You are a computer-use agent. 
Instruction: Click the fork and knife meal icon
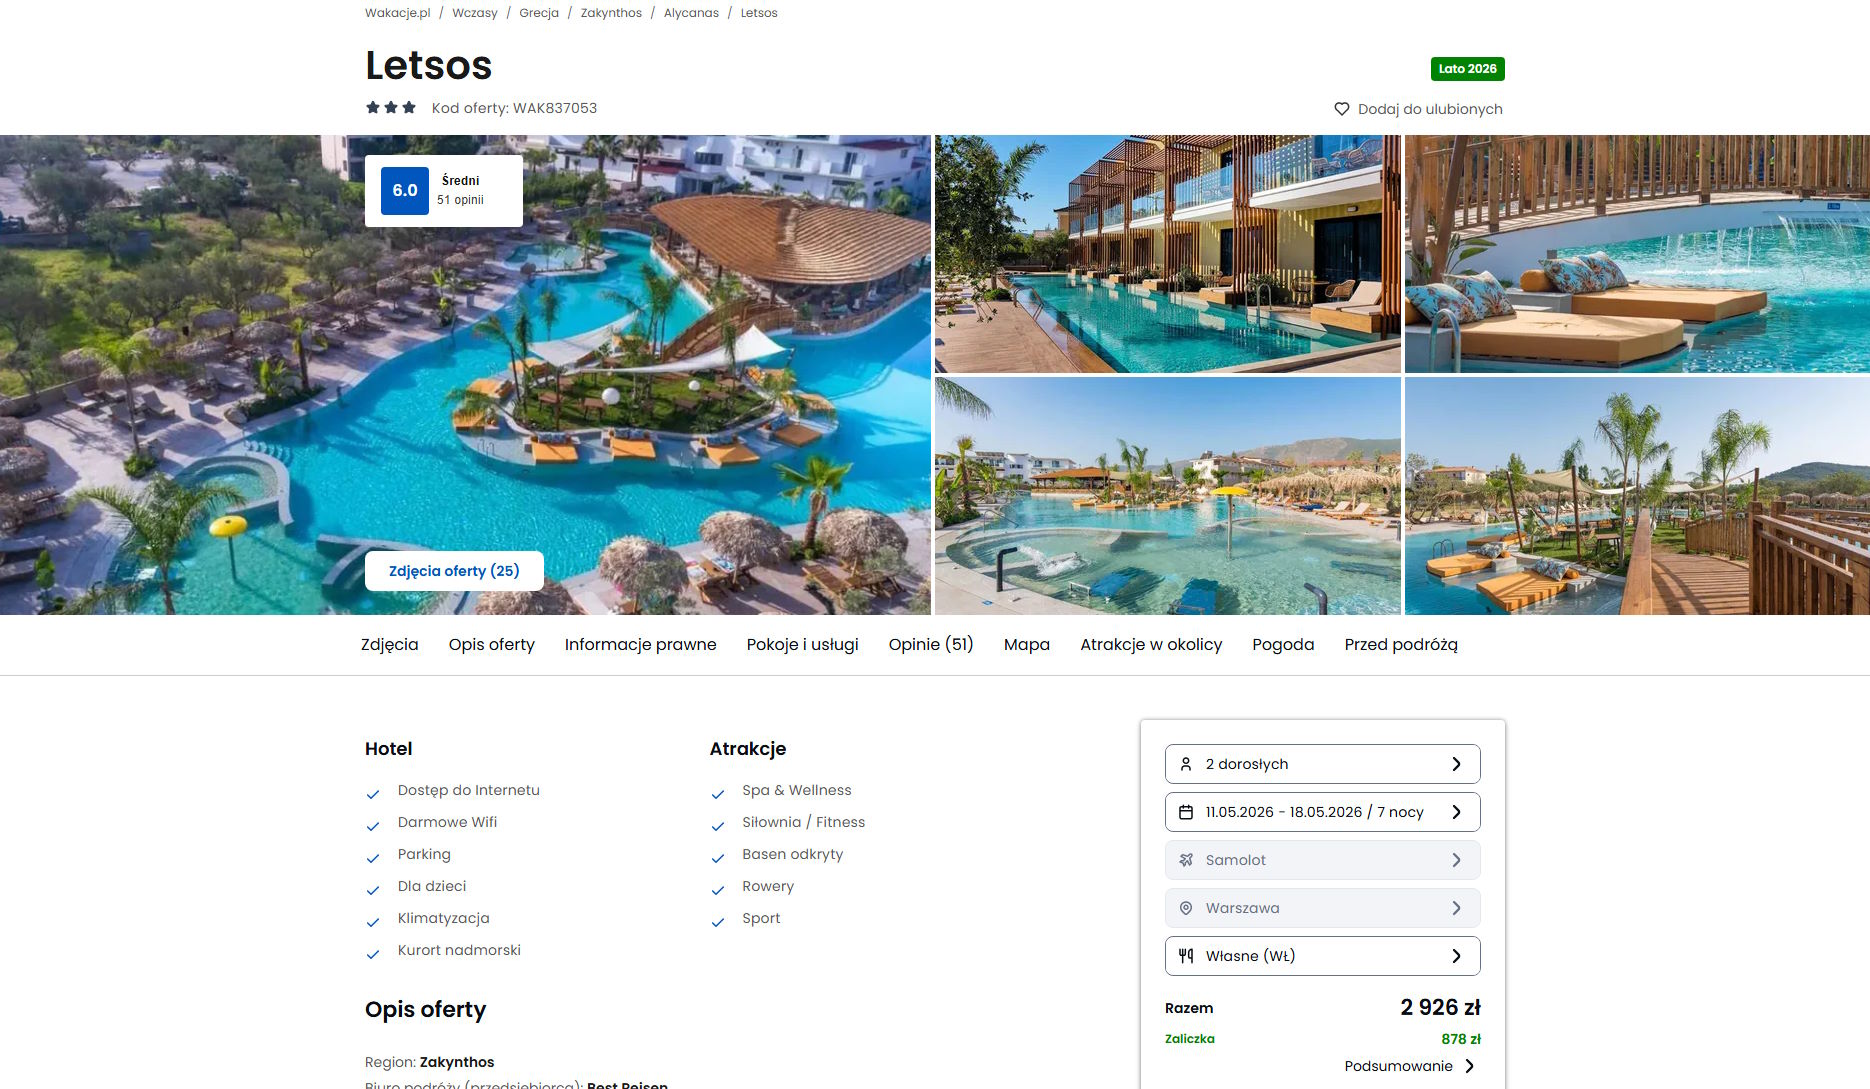(1186, 956)
